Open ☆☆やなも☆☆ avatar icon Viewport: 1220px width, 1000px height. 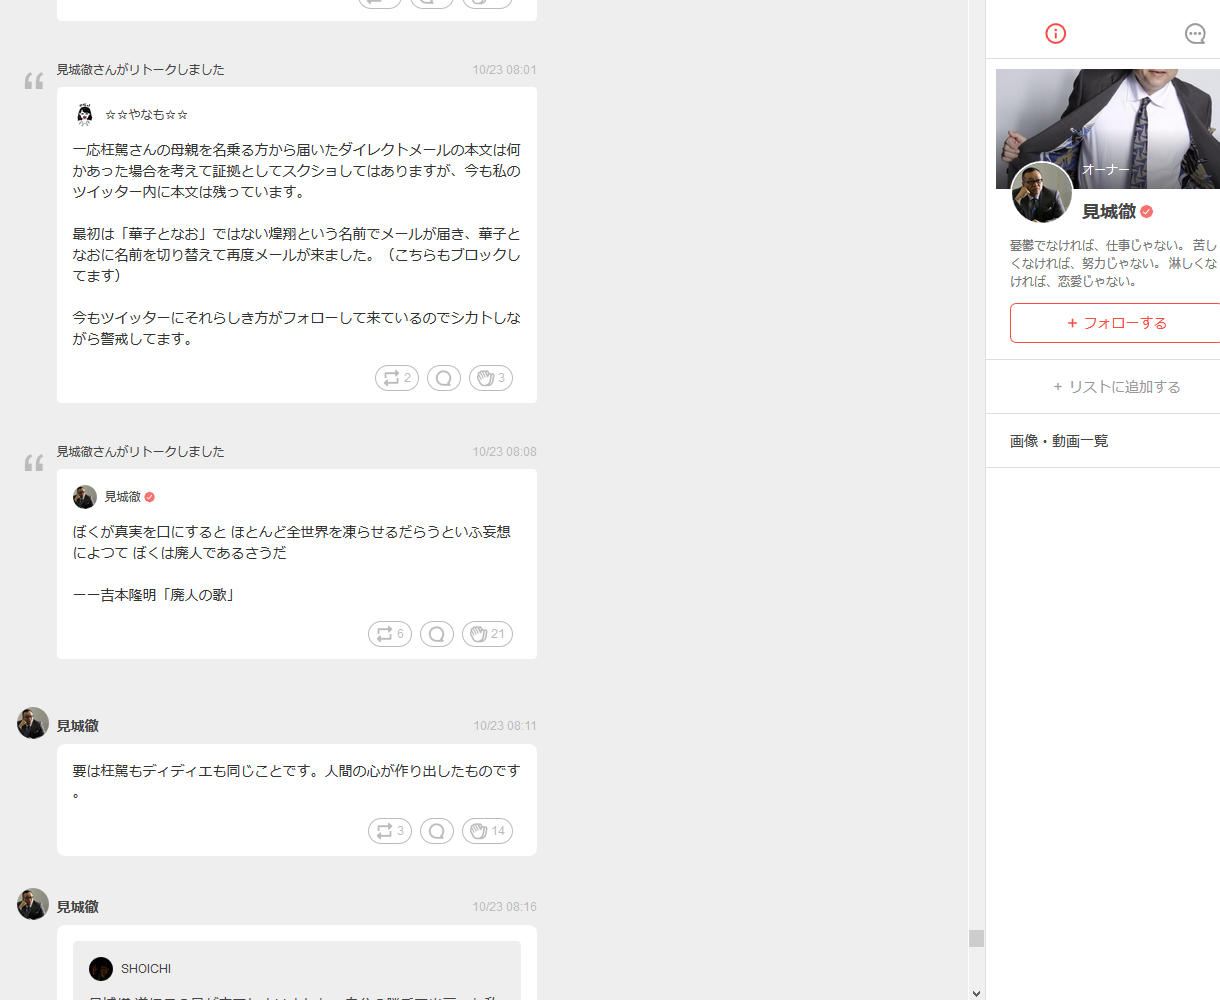(85, 114)
